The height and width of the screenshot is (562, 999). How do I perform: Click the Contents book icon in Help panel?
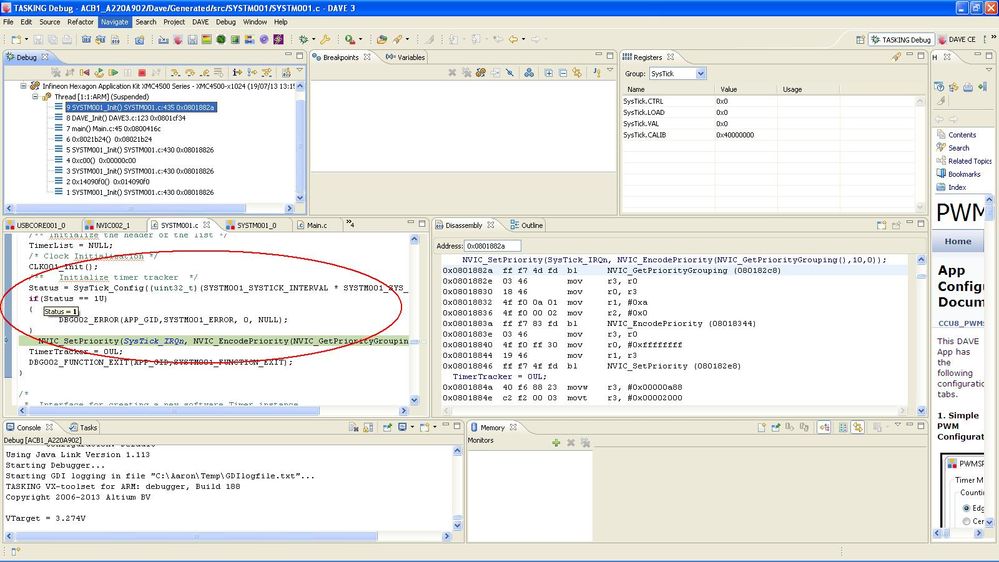941,134
